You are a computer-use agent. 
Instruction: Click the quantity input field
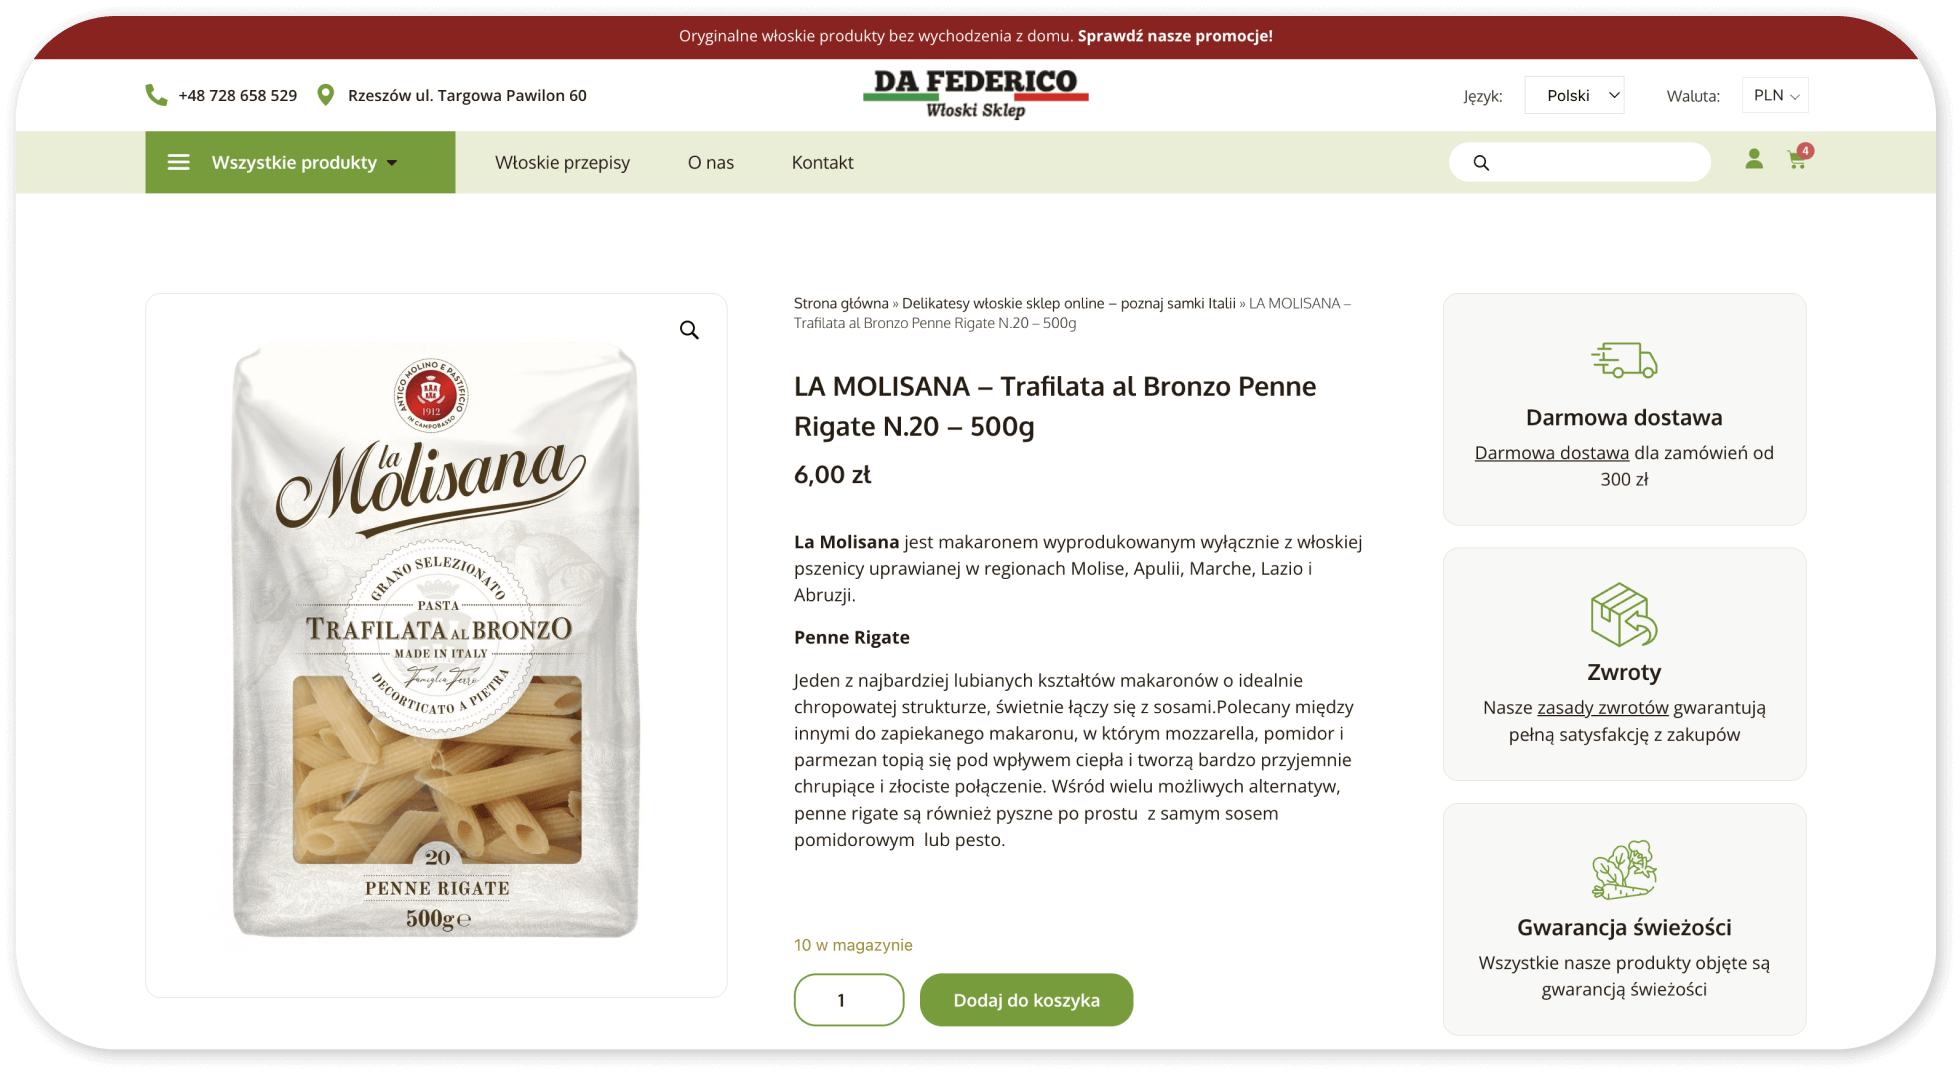click(x=849, y=1000)
